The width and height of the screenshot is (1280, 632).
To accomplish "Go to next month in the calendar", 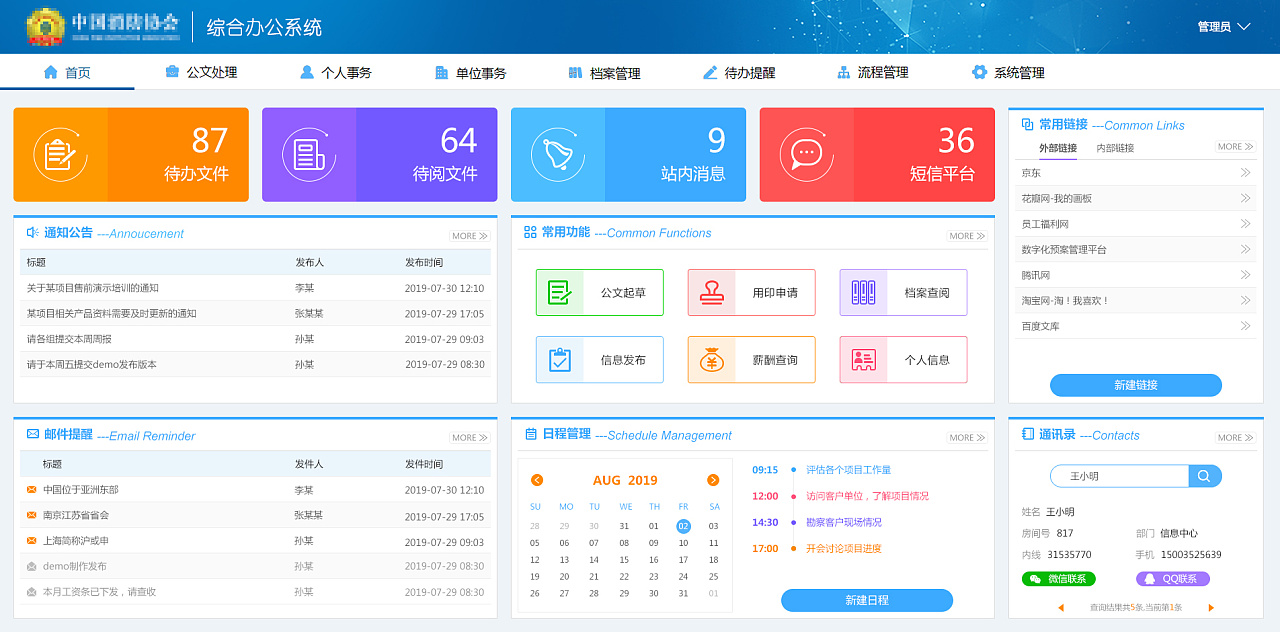I will (x=713, y=479).
